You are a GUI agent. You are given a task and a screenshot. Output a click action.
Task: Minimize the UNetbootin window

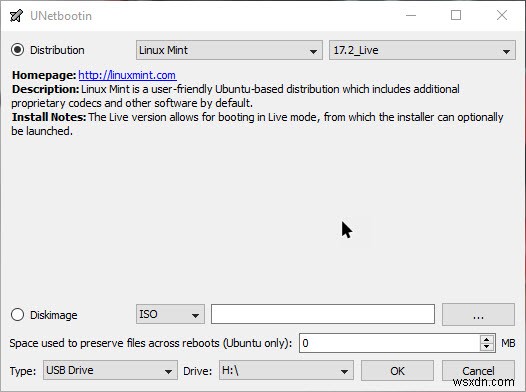411,15
